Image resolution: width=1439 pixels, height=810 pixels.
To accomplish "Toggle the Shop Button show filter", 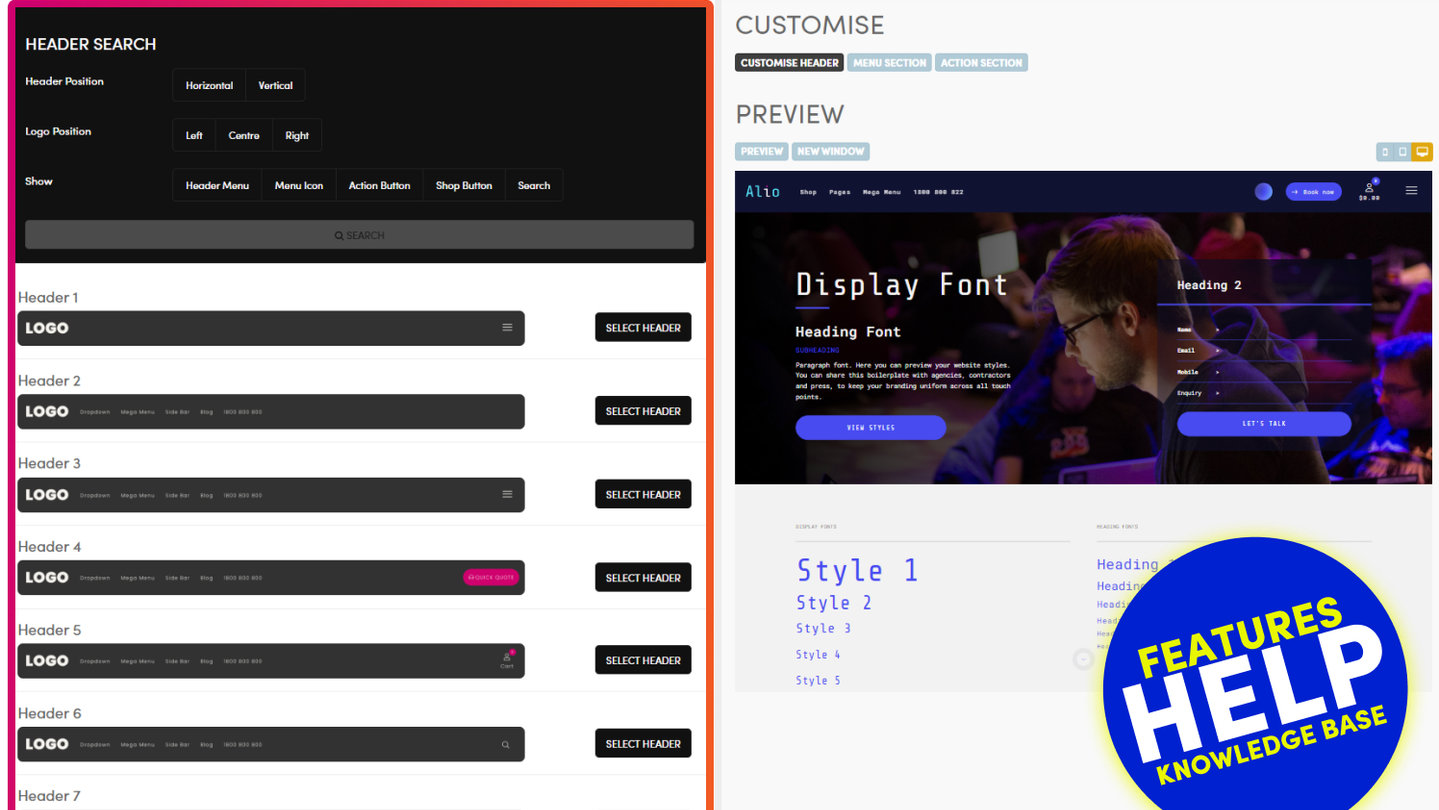I will point(463,186).
